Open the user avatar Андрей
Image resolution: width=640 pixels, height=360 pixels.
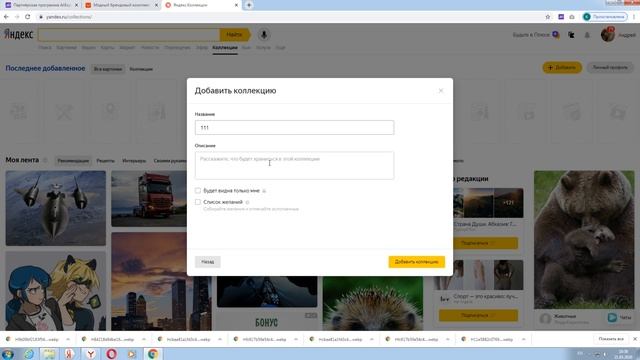click(x=608, y=35)
